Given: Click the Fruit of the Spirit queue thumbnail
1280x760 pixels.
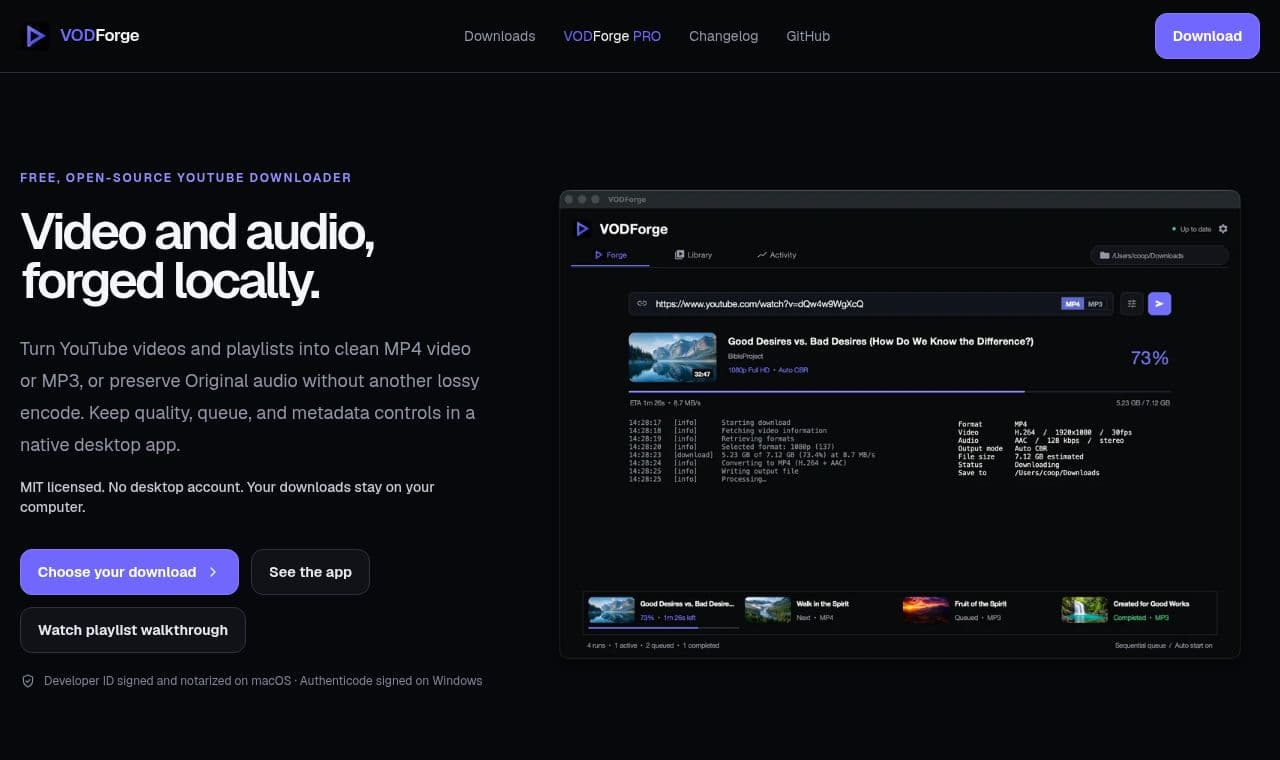Looking at the screenshot, I should [926, 610].
